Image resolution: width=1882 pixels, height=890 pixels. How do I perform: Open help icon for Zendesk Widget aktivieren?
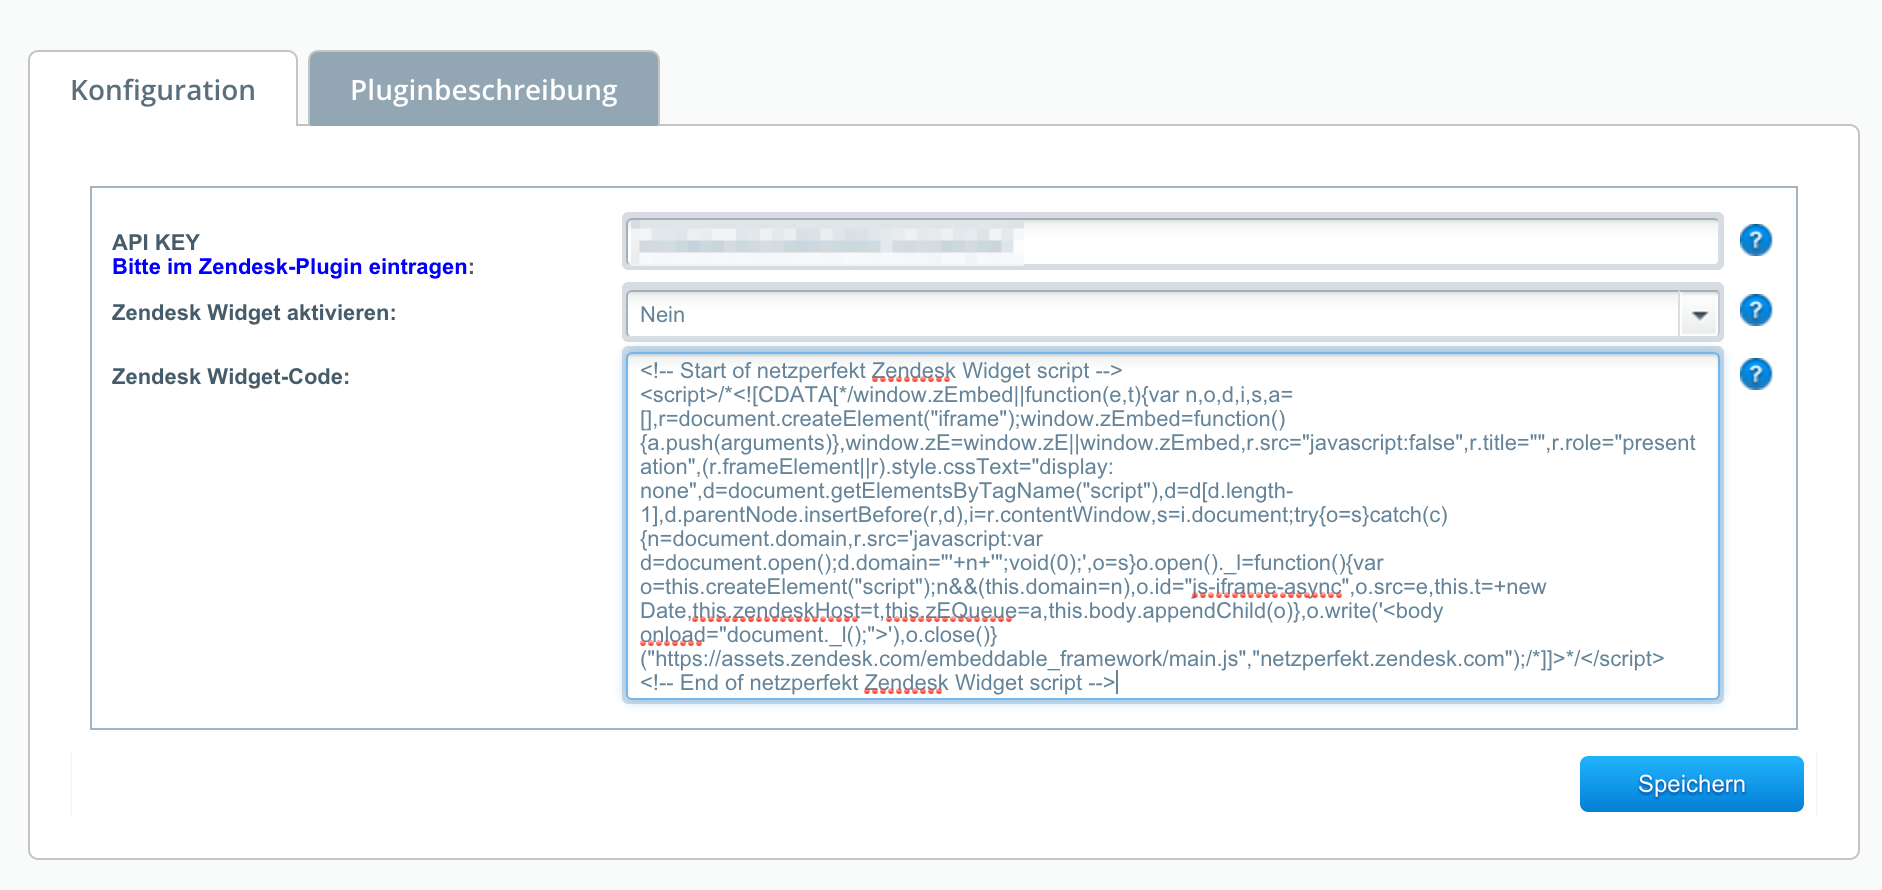pos(1755,310)
